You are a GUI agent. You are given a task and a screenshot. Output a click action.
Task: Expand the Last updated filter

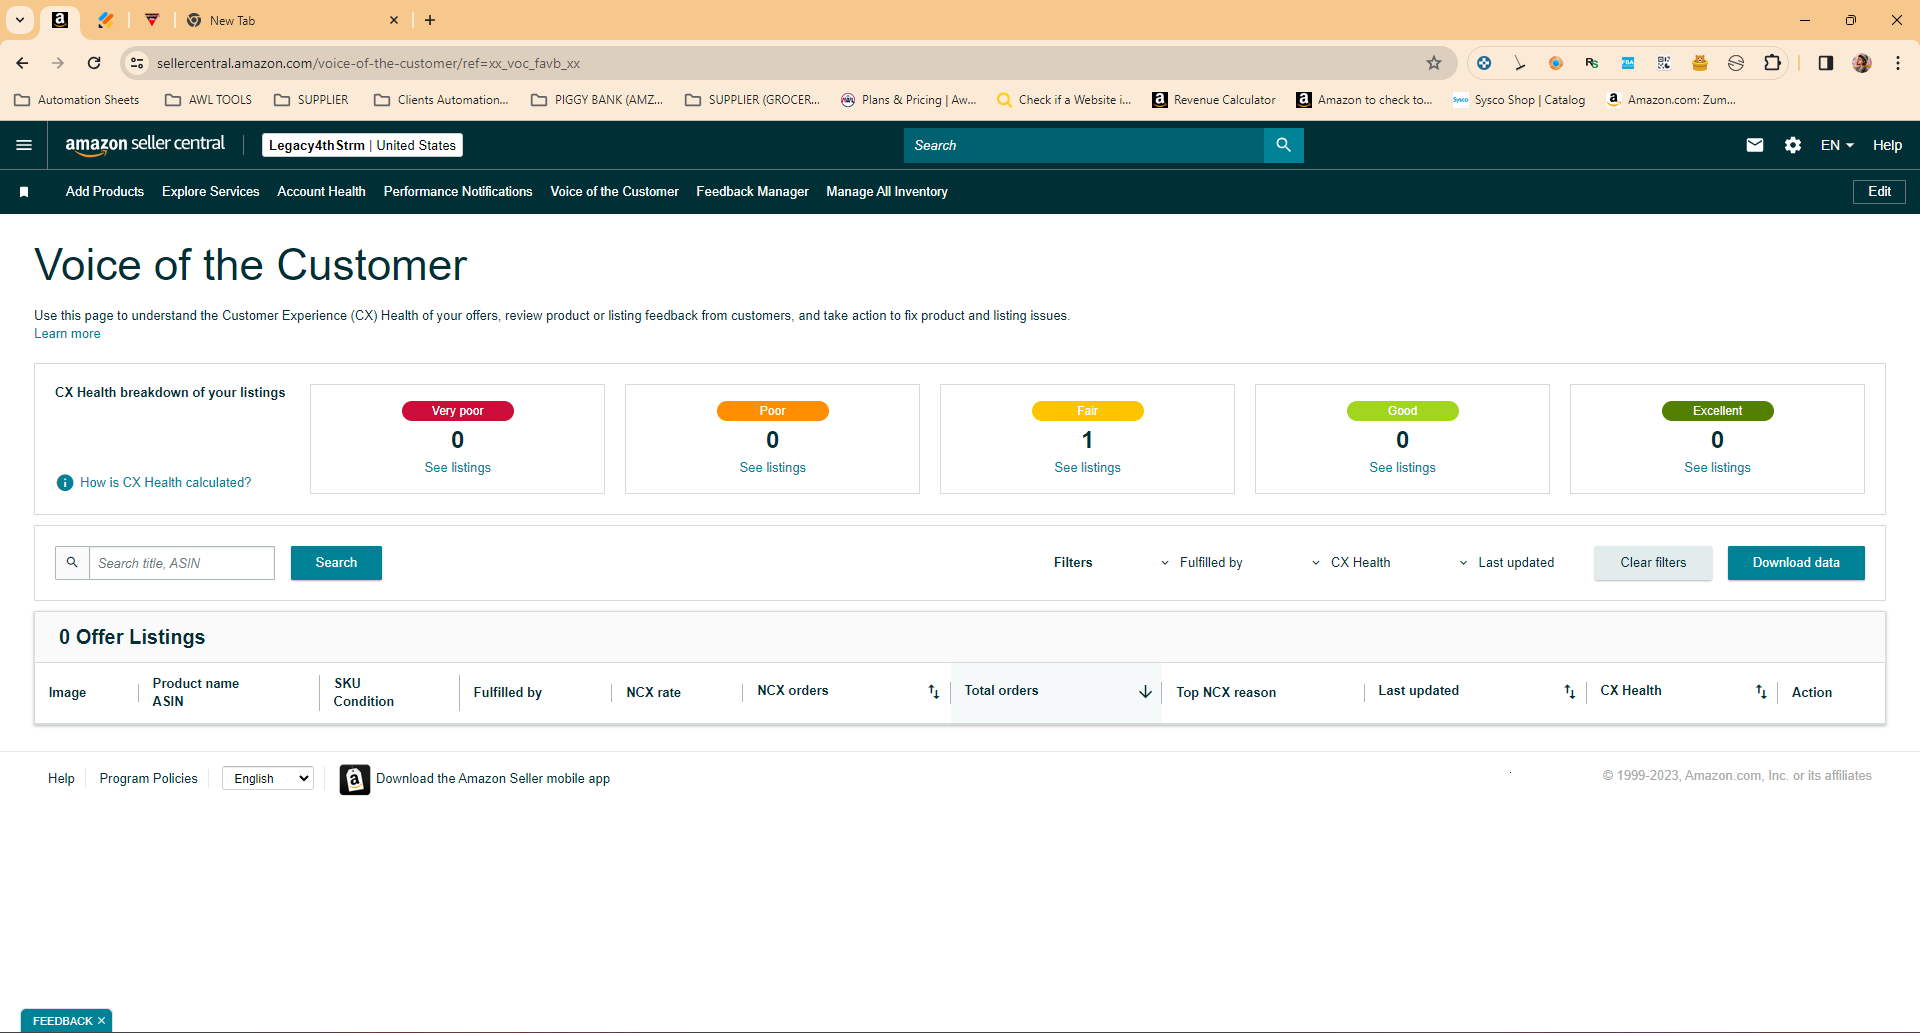coord(1506,563)
